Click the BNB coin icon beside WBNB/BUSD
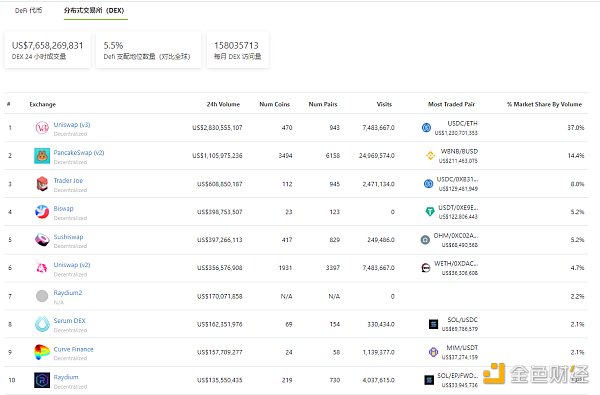Screen dimensions: 600x395 [x=430, y=156]
